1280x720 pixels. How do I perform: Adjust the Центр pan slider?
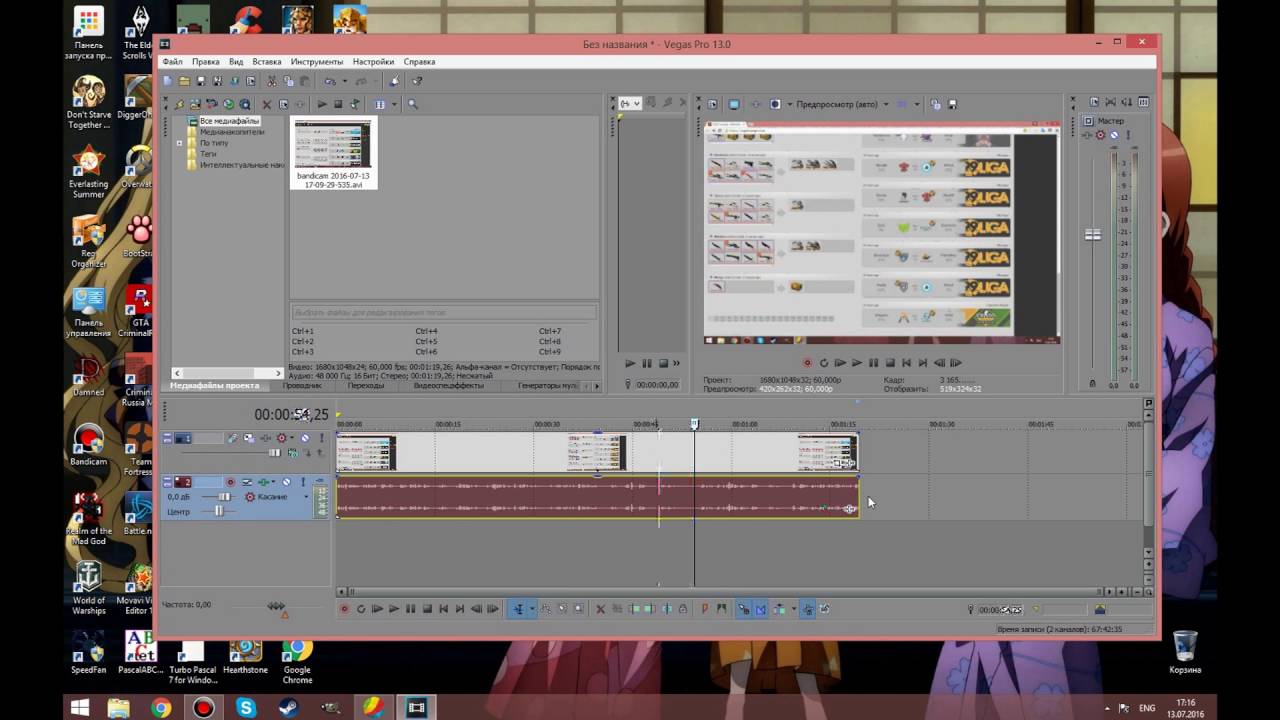219,511
